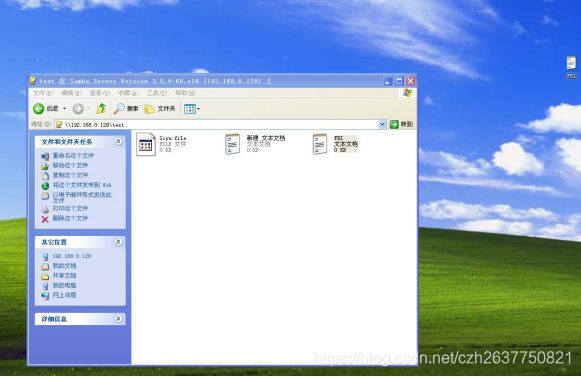Click the FBI file name label

click(338, 138)
